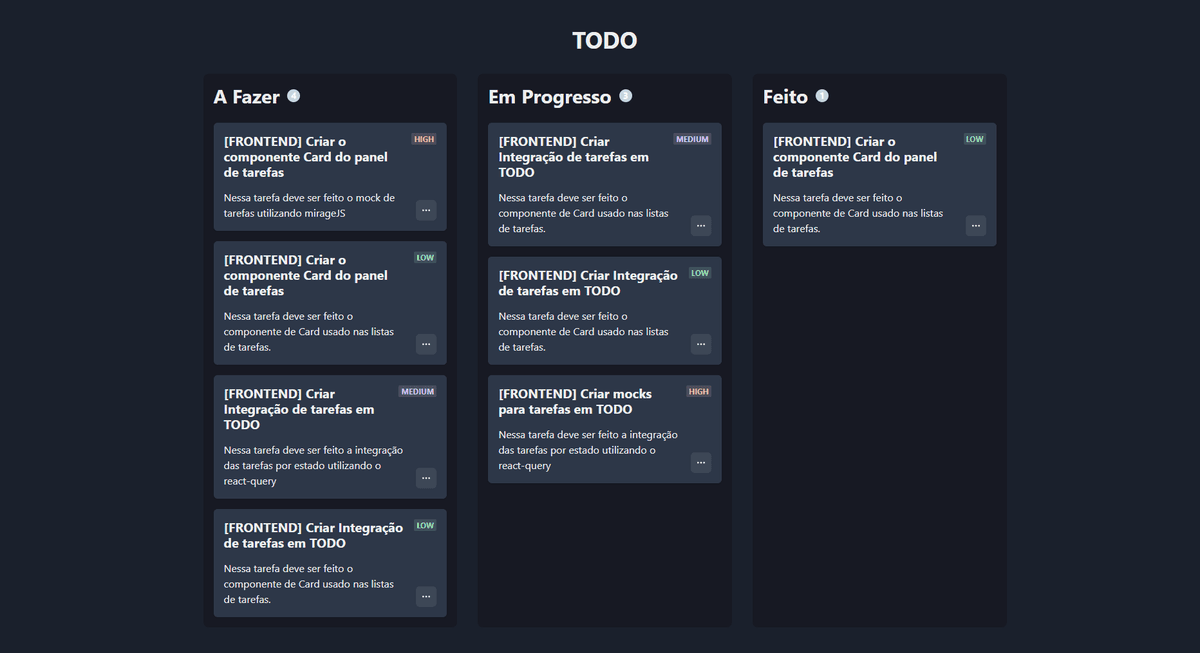Click the ellipsis icon on the LOW Card do panel task in A Fazer
1200x653 pixels.
(426, 344)
